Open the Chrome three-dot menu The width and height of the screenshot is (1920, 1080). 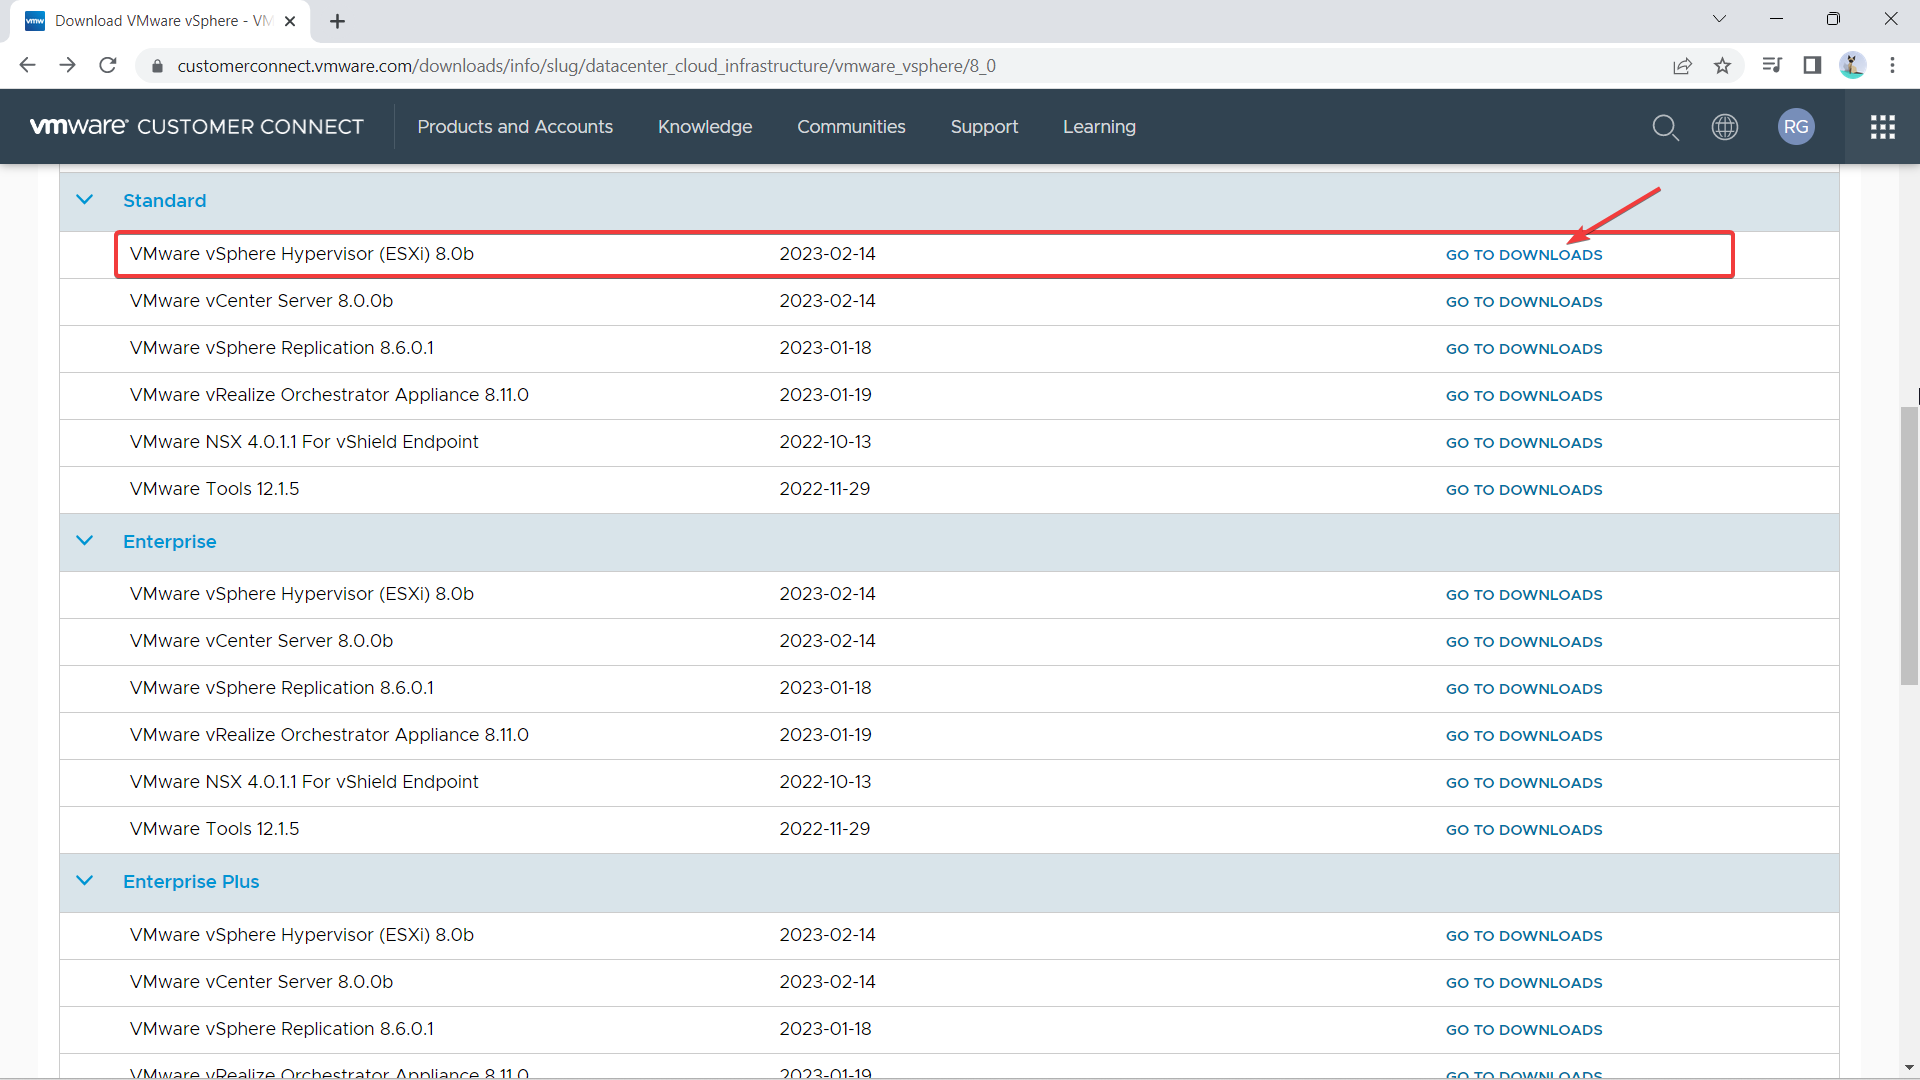click(x=1892, y=65)
